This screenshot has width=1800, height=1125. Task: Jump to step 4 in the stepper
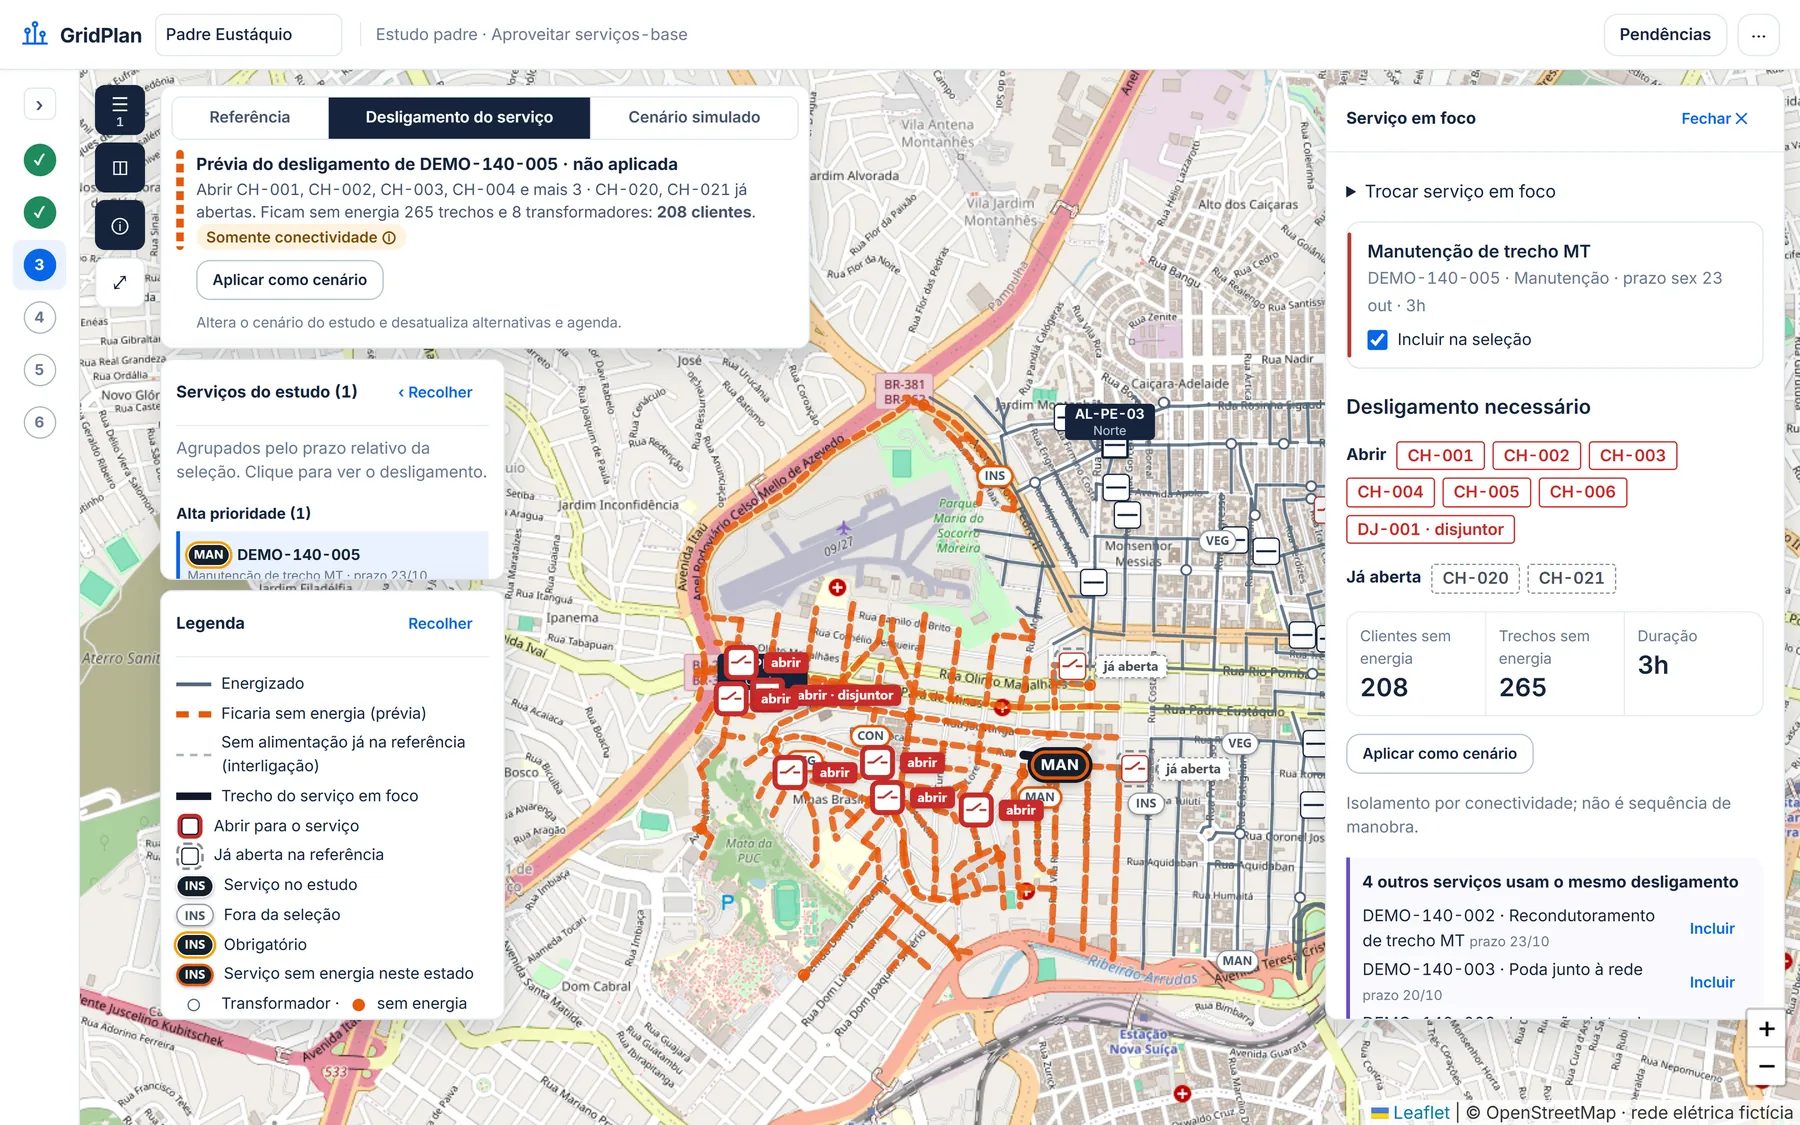40,317
